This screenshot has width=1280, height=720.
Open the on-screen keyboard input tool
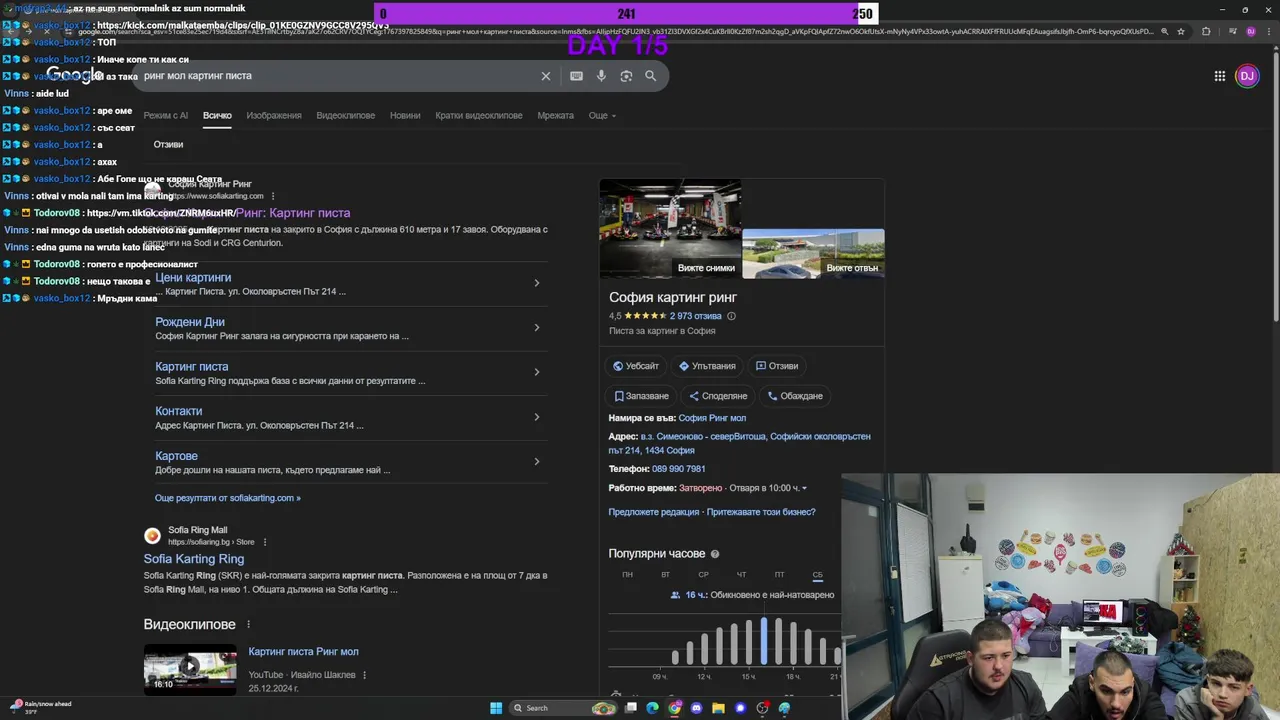click(576, 76)
